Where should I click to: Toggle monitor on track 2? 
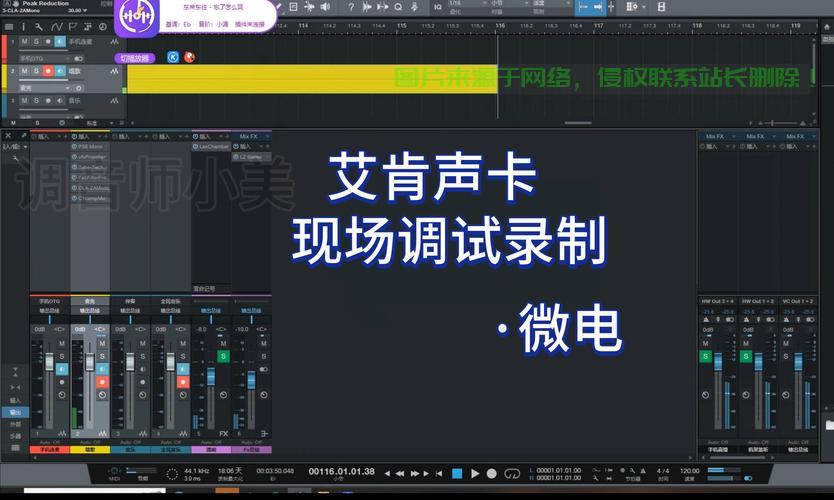[x=60, y=71]
